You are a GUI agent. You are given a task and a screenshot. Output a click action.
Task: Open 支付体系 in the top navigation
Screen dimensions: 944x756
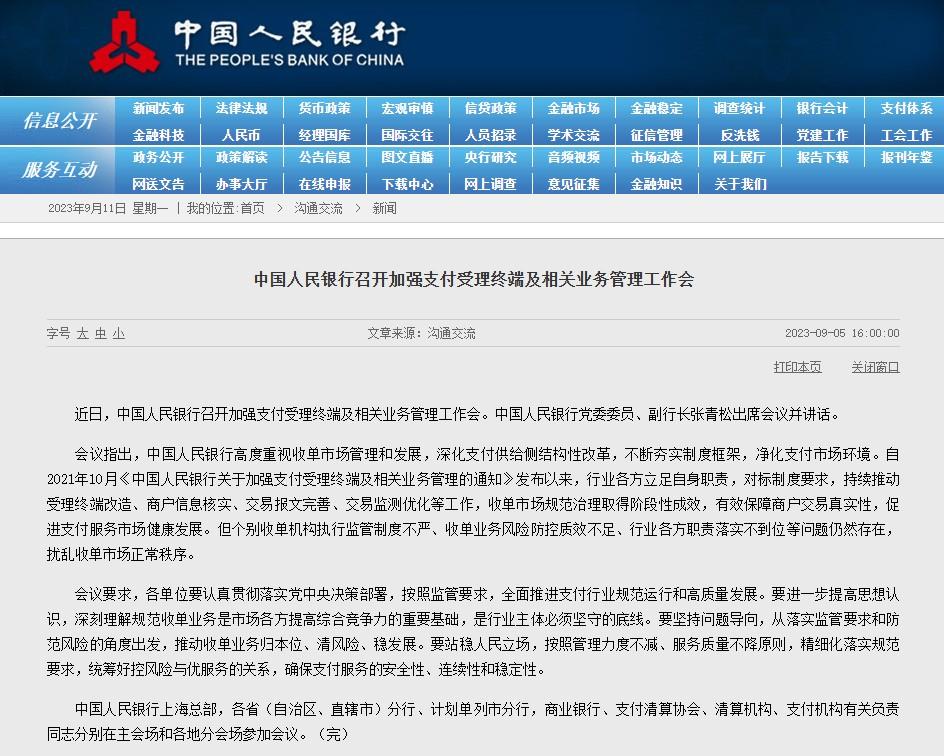[x=905, y=108]
